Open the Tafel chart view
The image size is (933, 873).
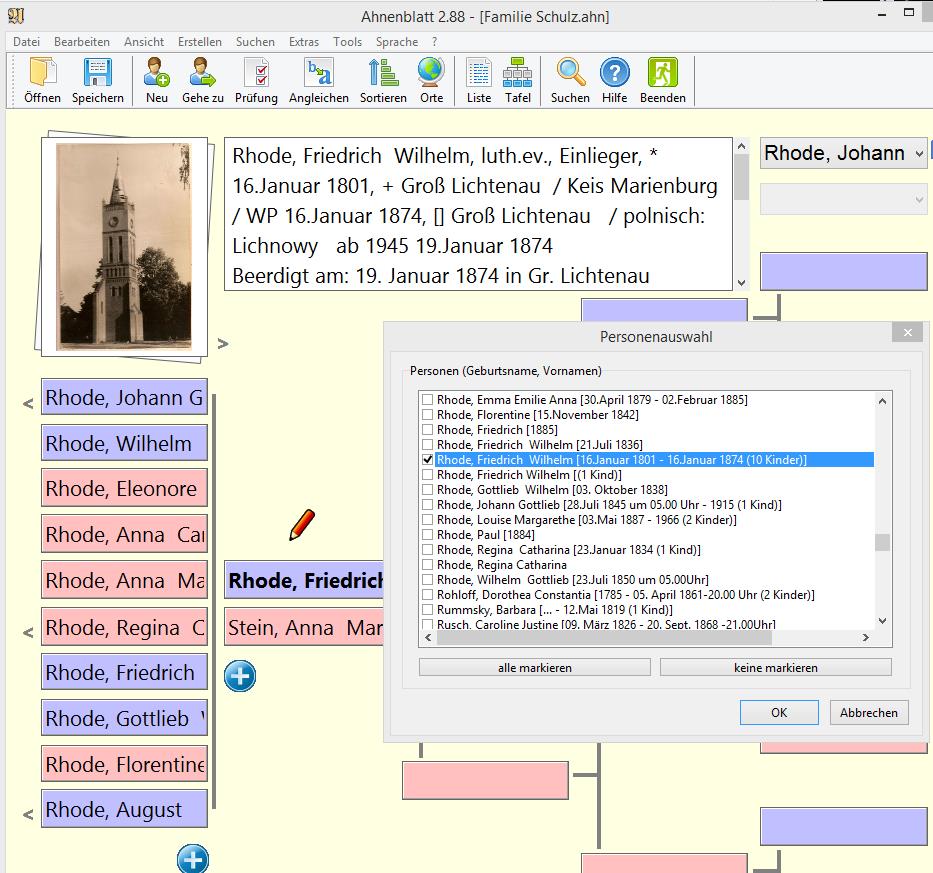pos(518,73)
